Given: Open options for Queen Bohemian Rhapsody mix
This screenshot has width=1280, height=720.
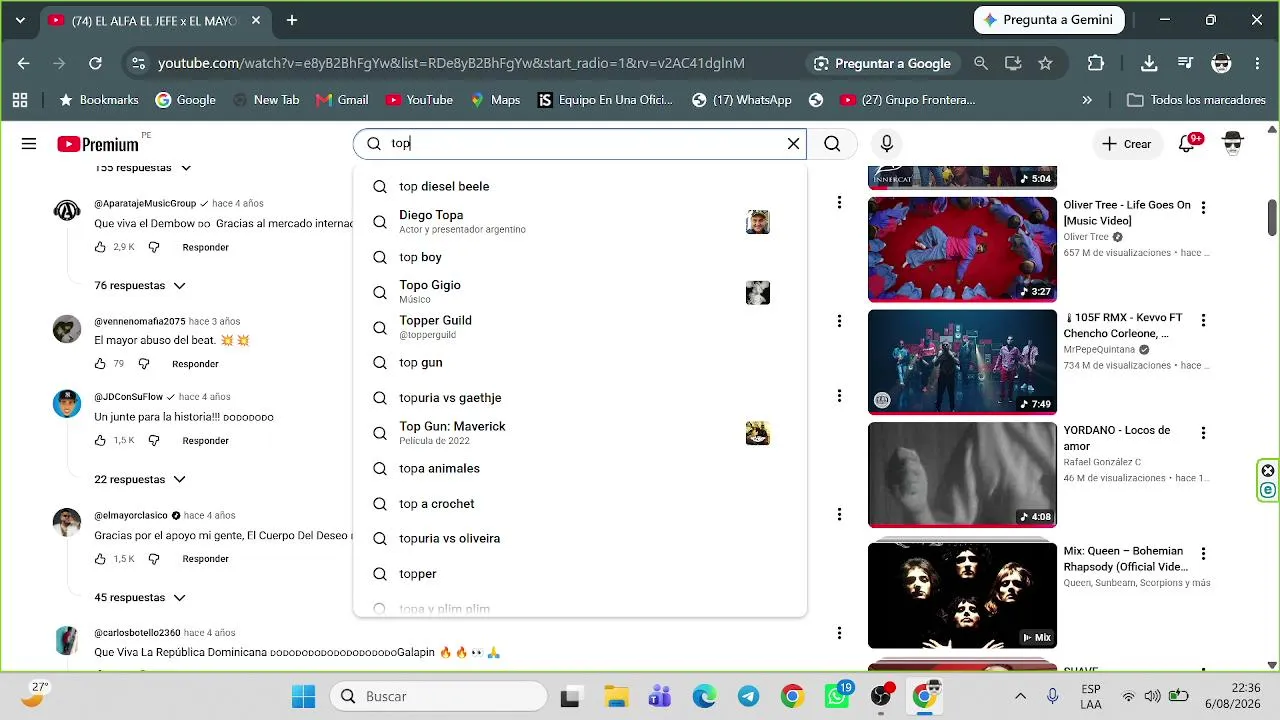Looking at the screenshot, I should [1203, 553].
